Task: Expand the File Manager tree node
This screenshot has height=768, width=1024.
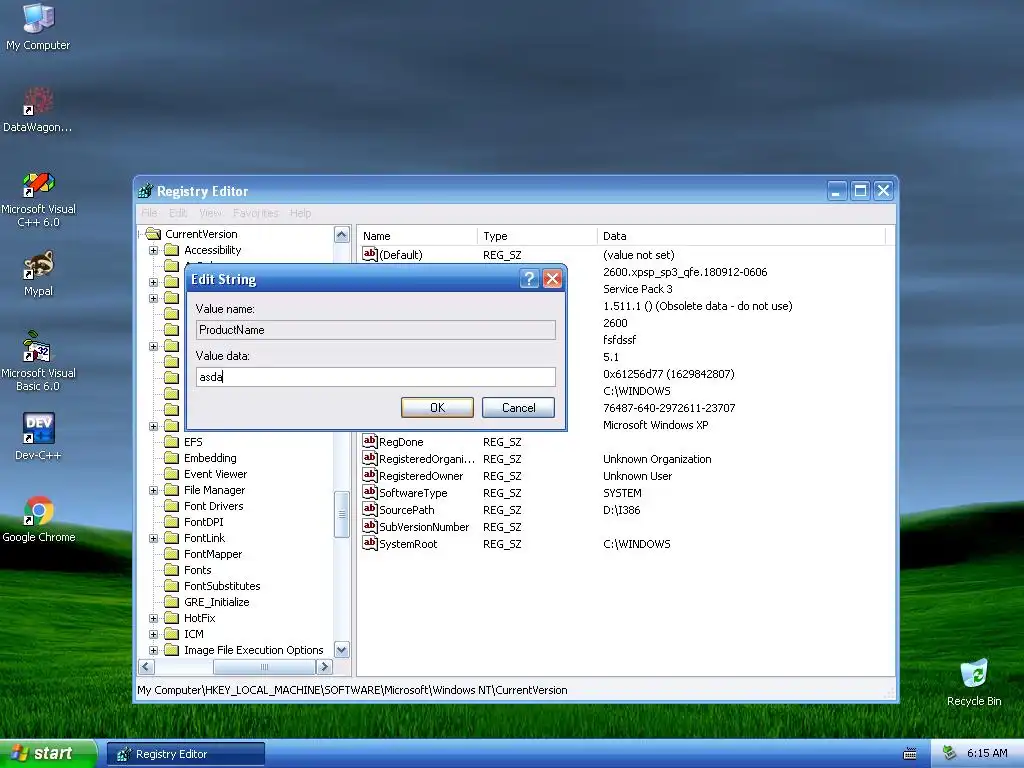Action: [x=153, y=490]
